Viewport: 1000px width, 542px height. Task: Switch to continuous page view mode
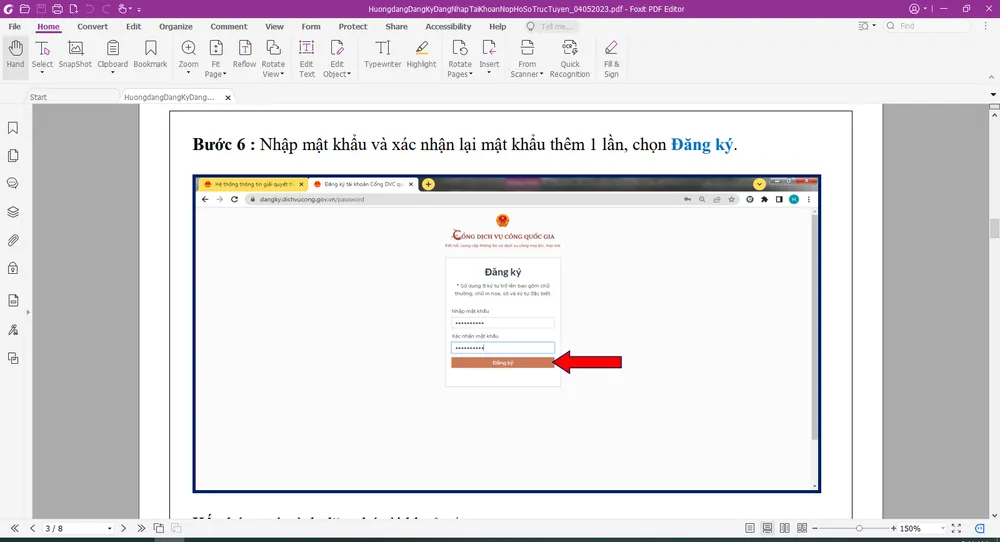click(767, 528)
